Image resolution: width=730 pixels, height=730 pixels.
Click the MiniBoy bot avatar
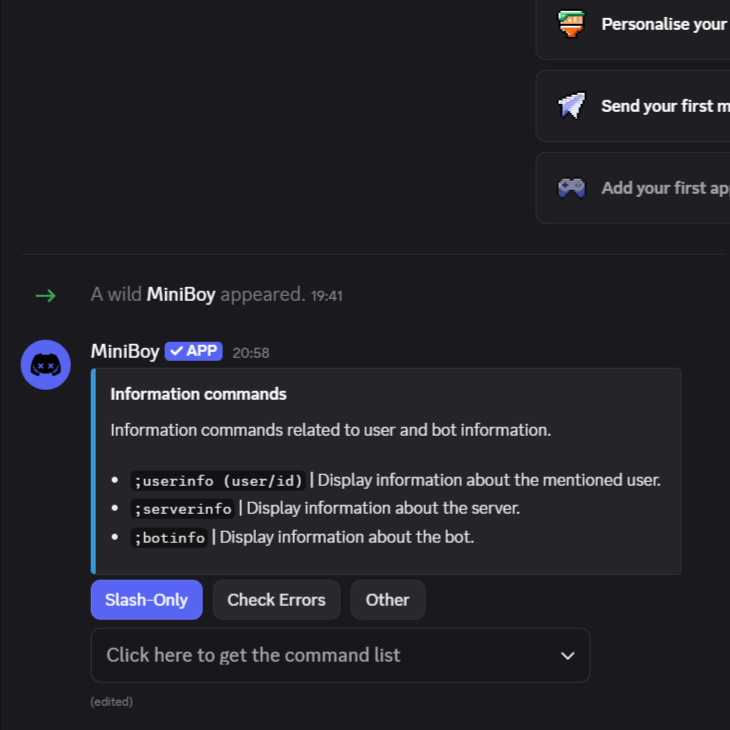(x=46, y=365)
